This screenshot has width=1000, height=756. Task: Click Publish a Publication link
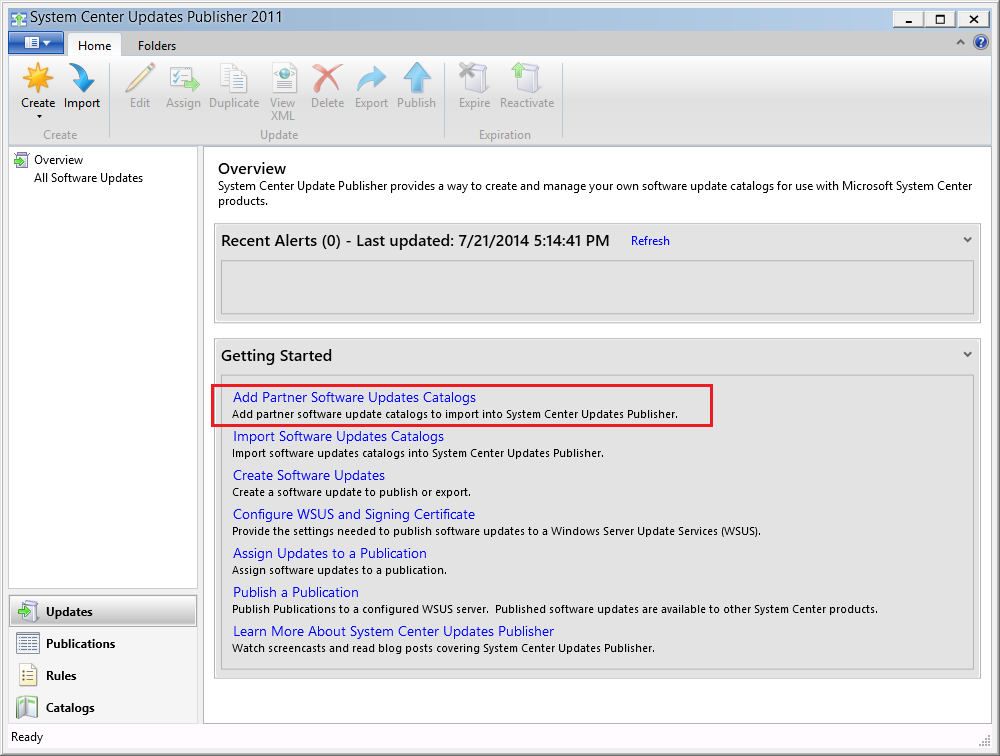tap(296, 592)
